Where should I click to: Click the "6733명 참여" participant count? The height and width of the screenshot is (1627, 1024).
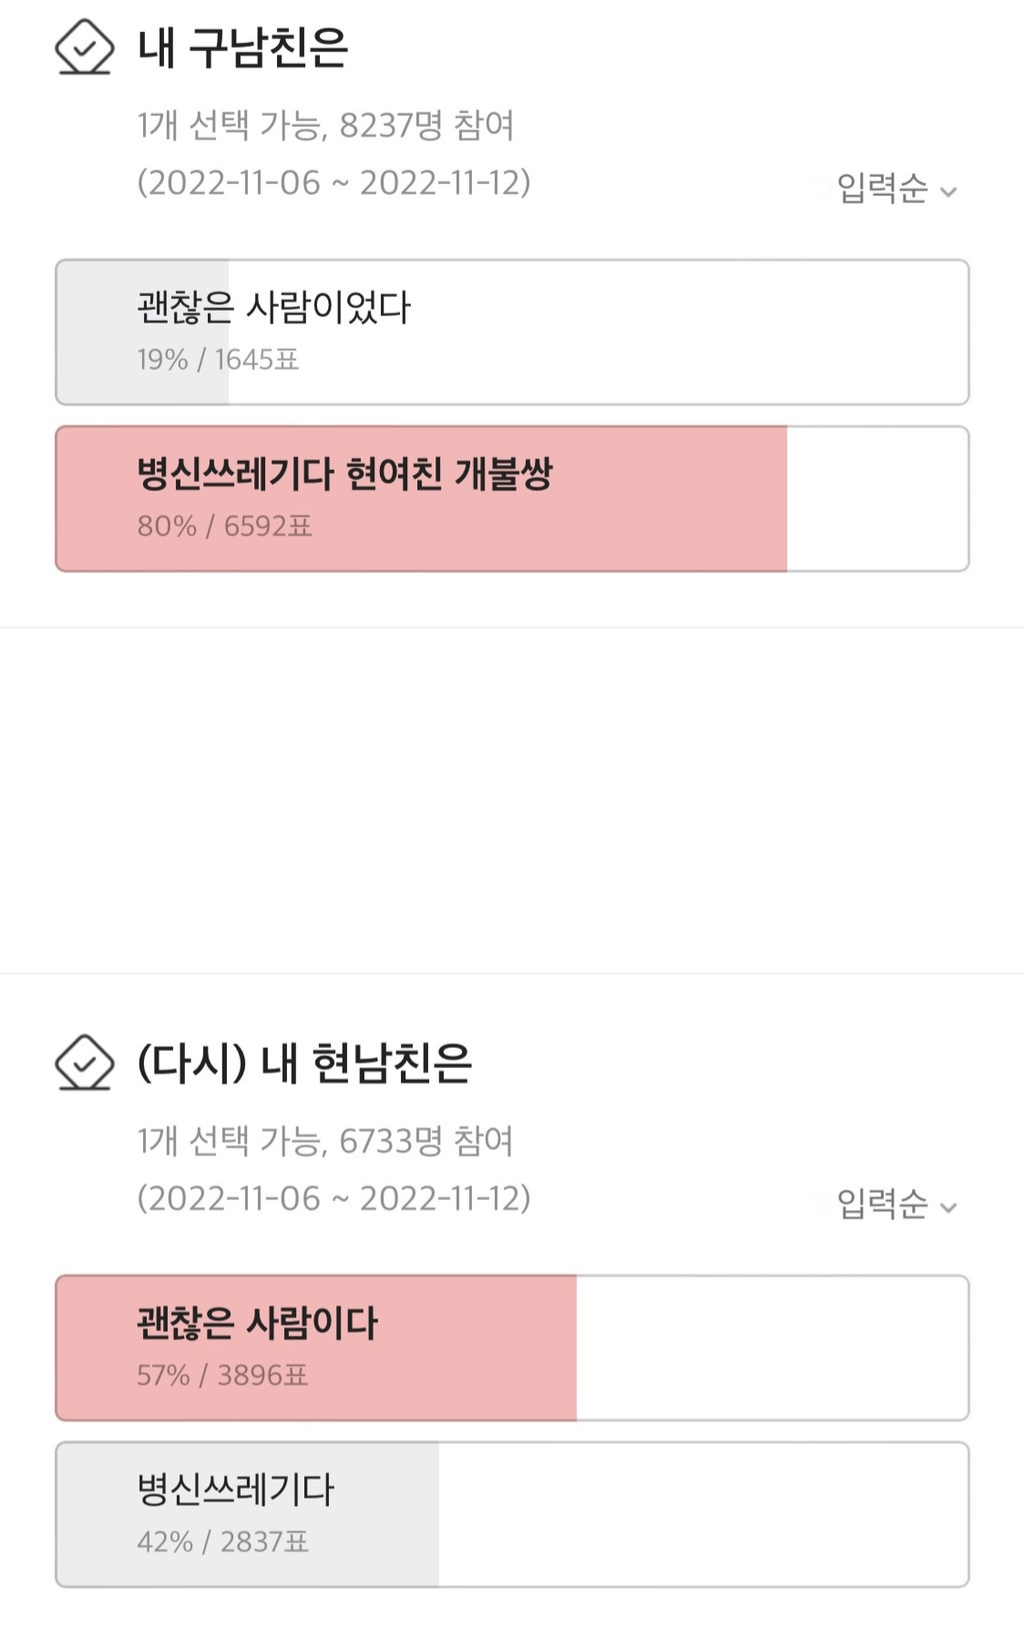426,1140
